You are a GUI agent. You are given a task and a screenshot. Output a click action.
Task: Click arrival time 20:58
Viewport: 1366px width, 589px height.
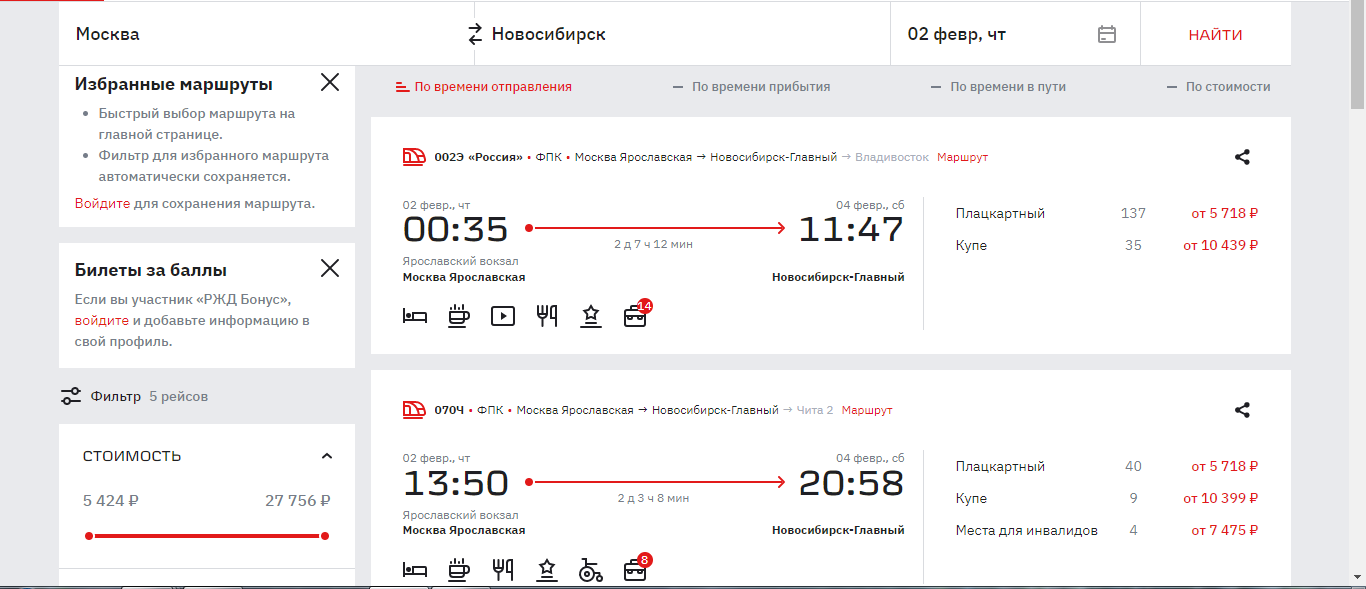(851, 484)
